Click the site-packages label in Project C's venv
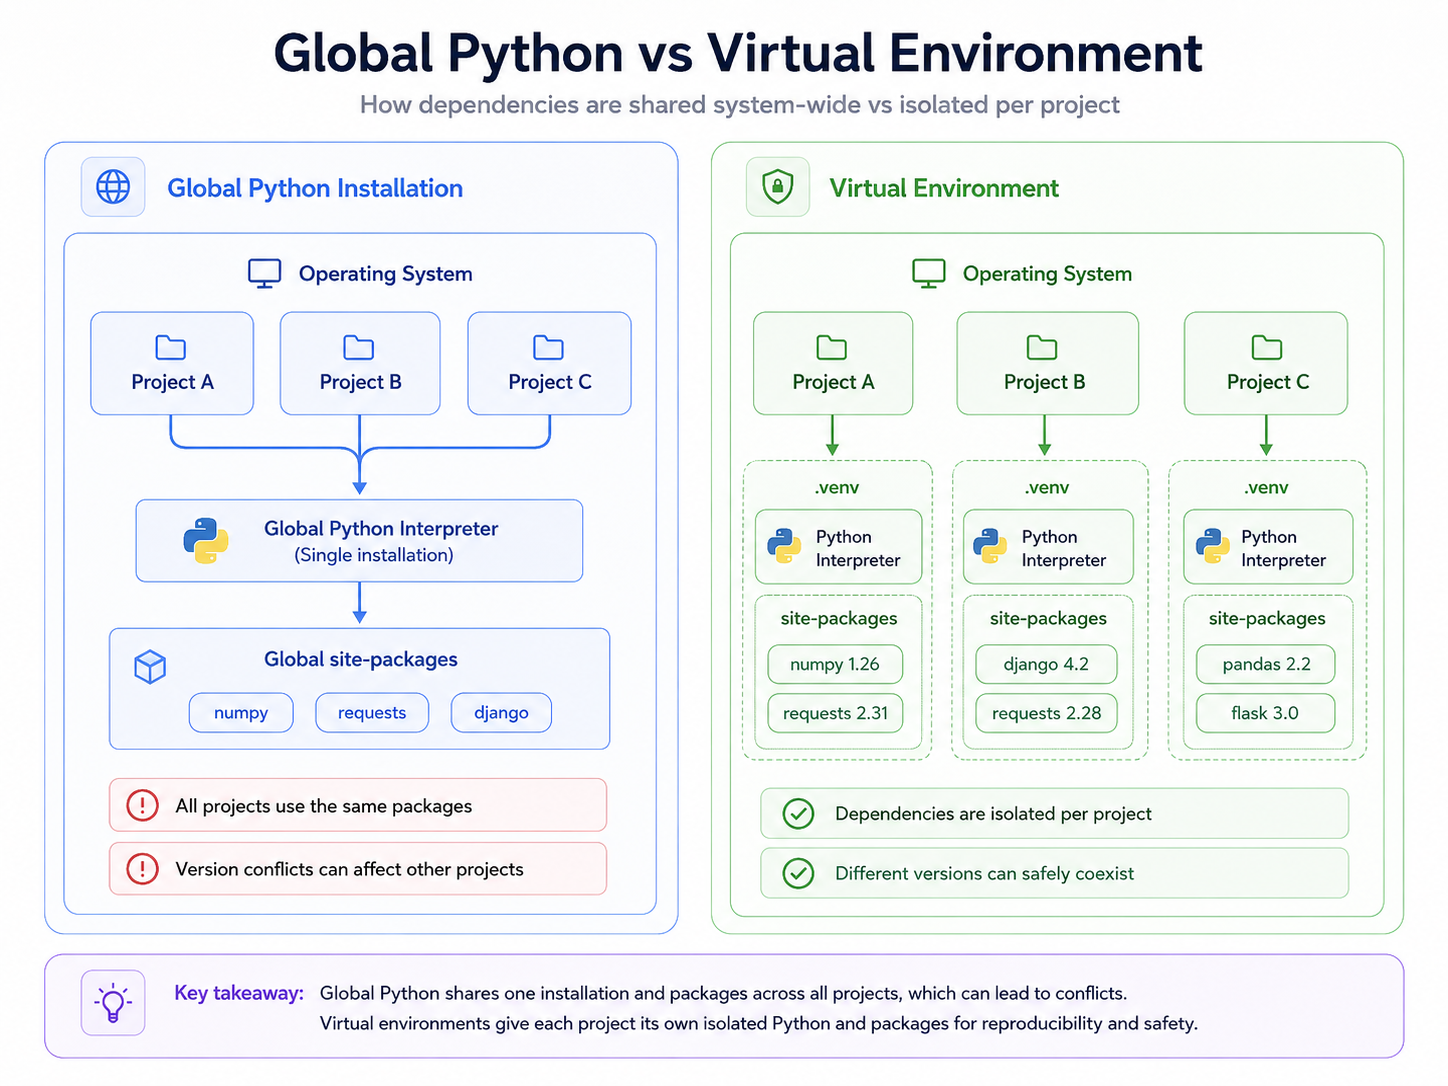This screenshot has width=1448, height=1086. point(1267,619)
